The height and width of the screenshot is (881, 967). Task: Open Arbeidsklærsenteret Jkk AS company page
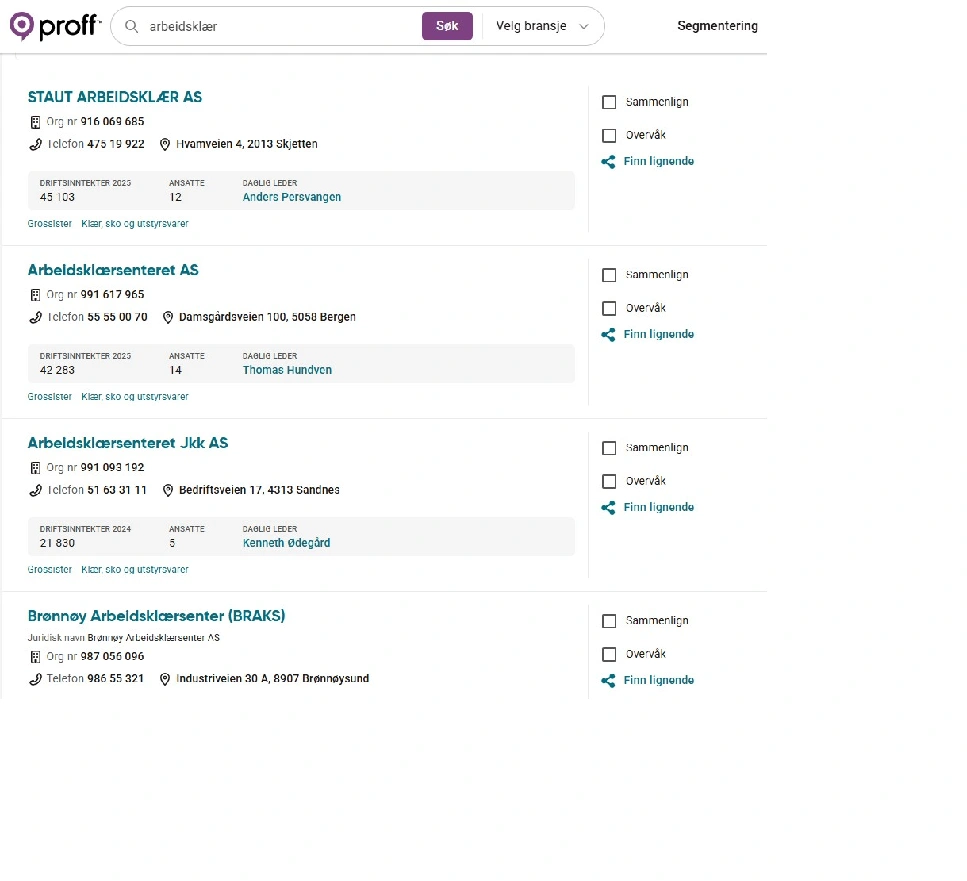tap(128, 443)
